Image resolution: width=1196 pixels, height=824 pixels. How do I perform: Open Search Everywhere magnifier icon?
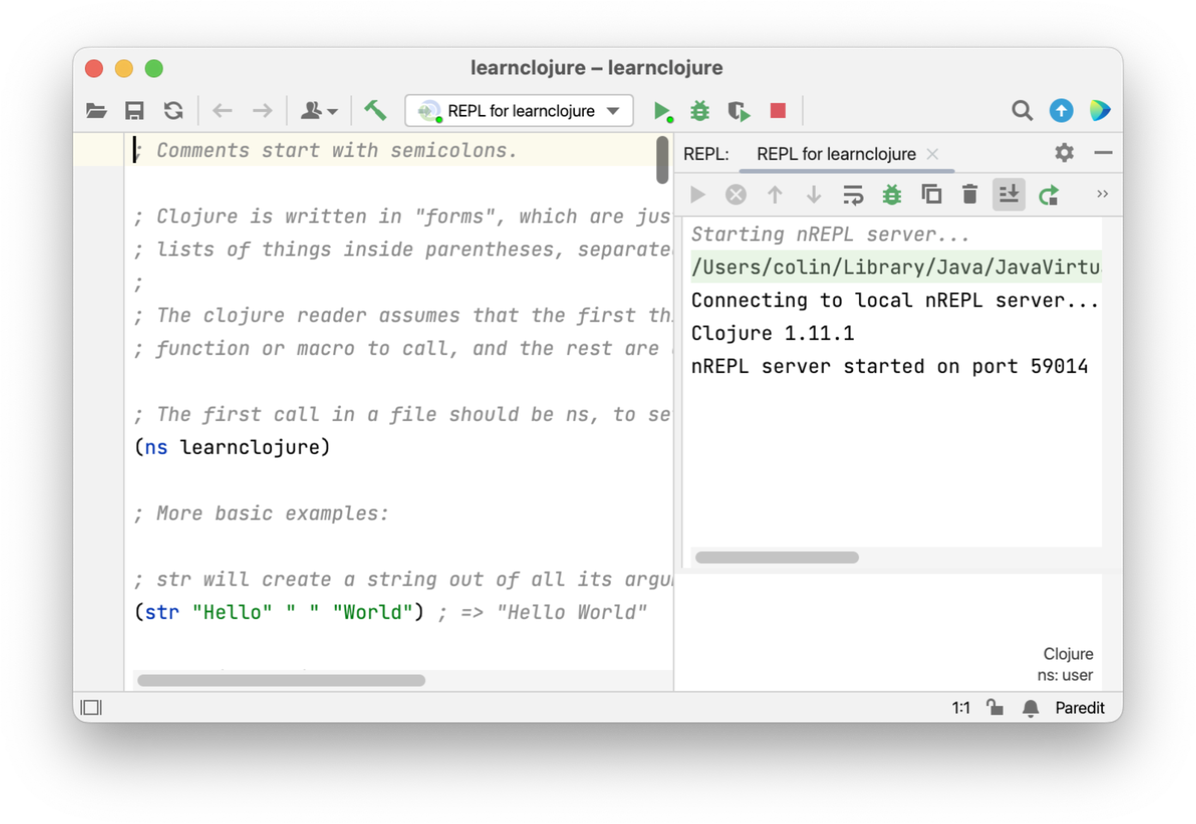coord(1022,111)
